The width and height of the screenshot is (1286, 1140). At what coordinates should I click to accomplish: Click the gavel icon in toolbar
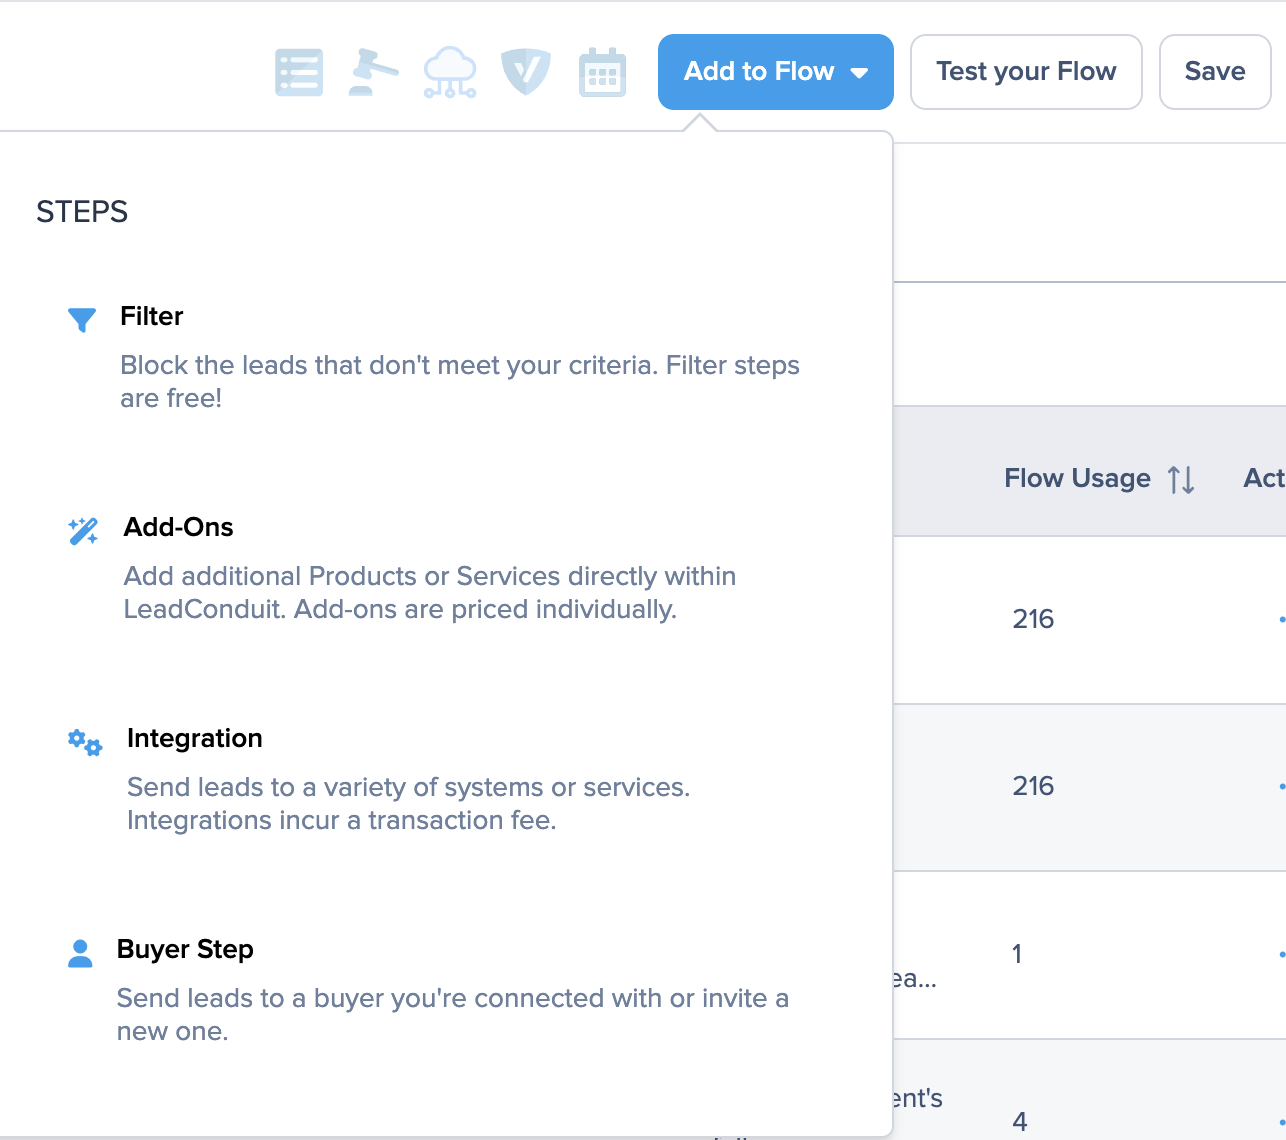click(x=373, y=72)
